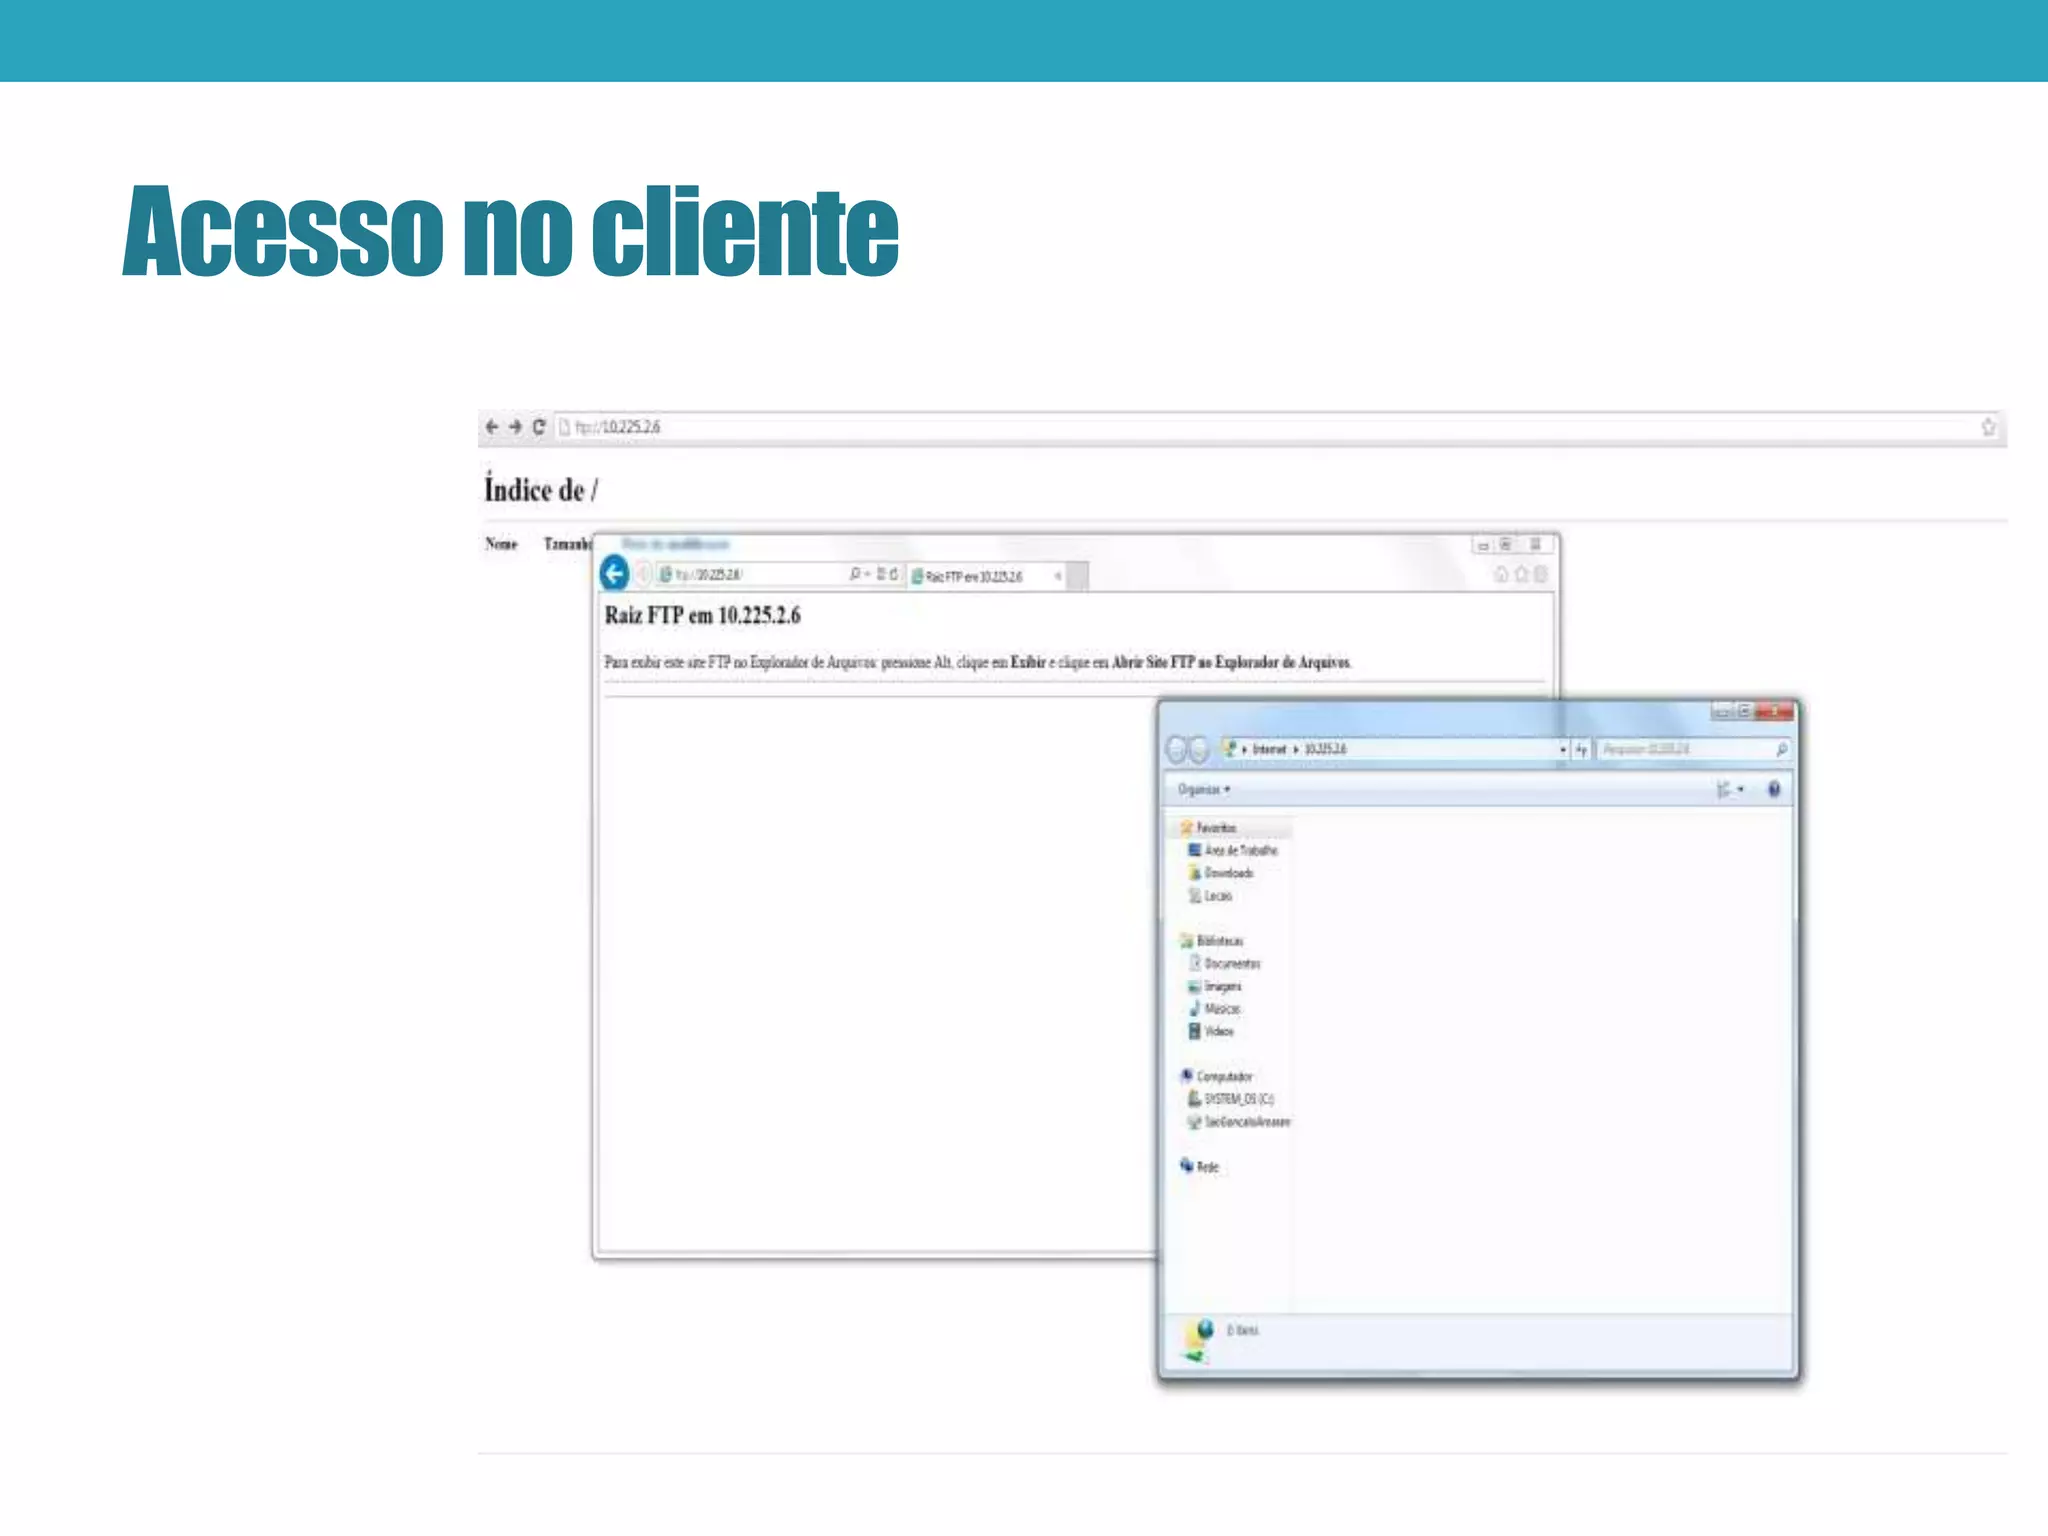Expand the address bar history dropdown in Explorer
This screenshot has height=1536, width=2048.
[x=1562, y=749]
